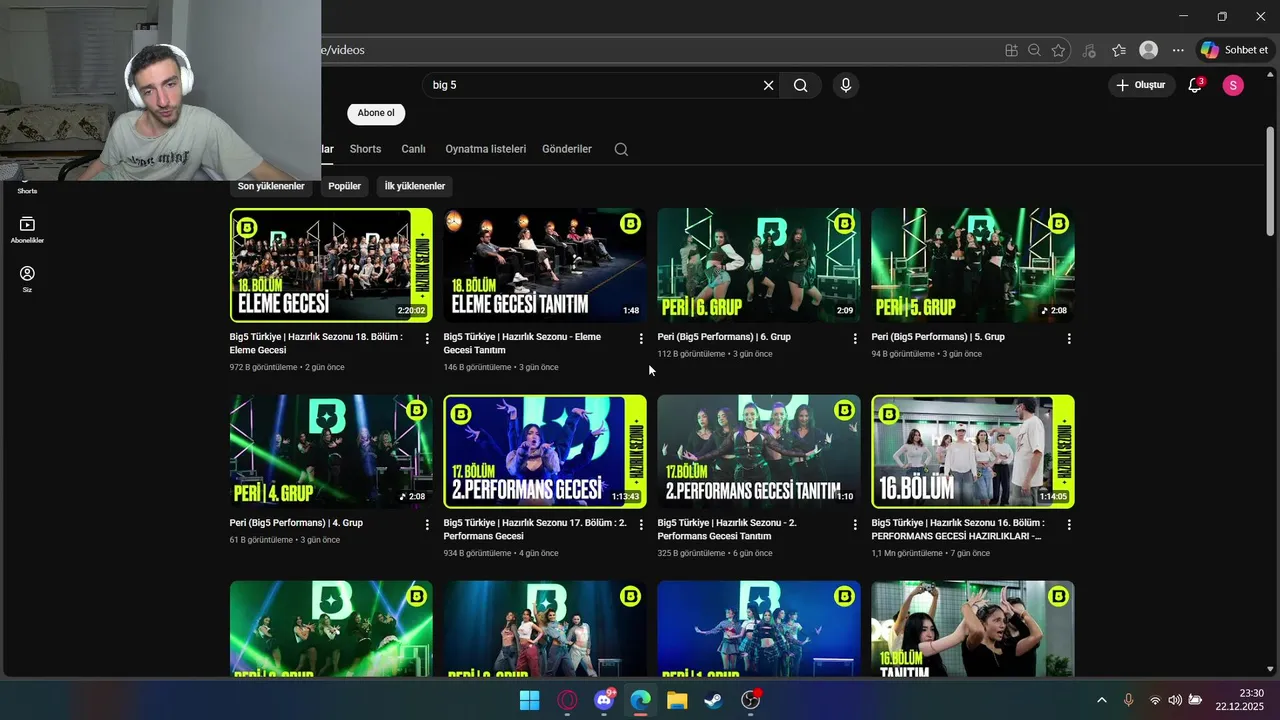Open the Edge browser profile icon
The height and width of the screenshot is (720, 1280).
point(1149,50)
